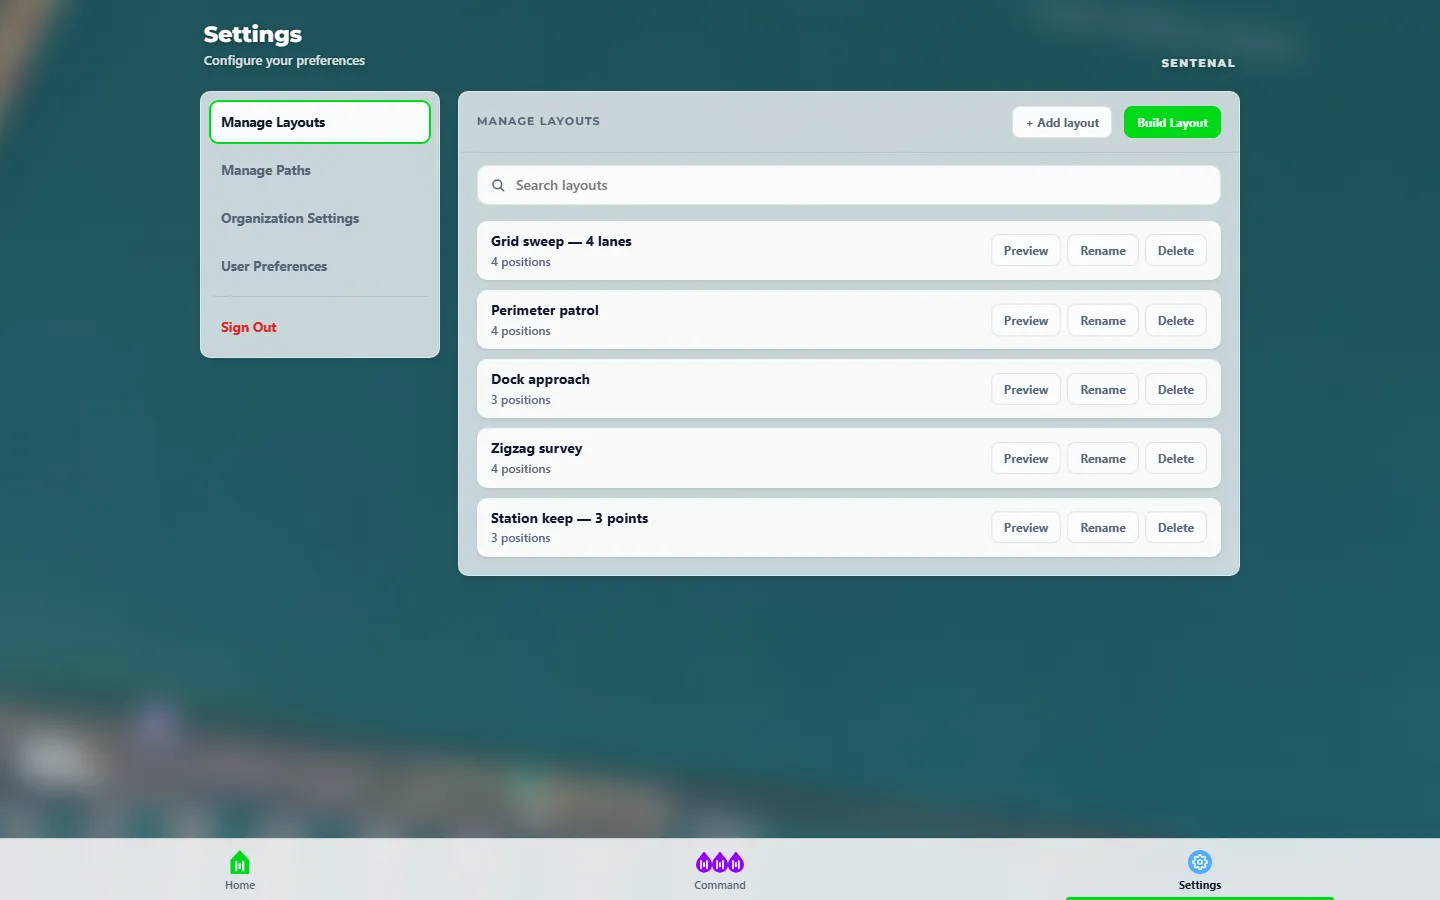Image resolution: width=1440 pixels, height=900 pixels.
Task: Focus the Search layouts input field
Action: [x=849, y=185]
